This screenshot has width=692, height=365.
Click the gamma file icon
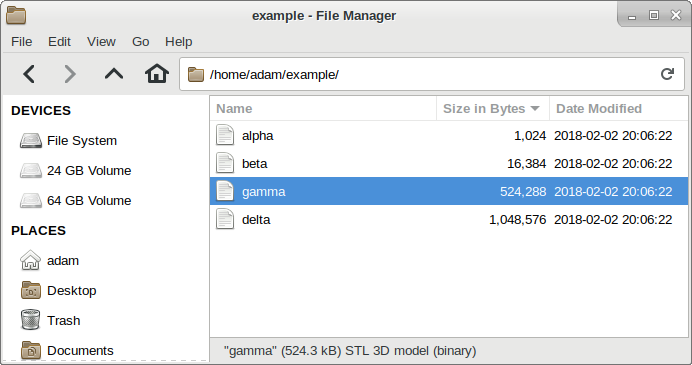click(x=225, y=191)
